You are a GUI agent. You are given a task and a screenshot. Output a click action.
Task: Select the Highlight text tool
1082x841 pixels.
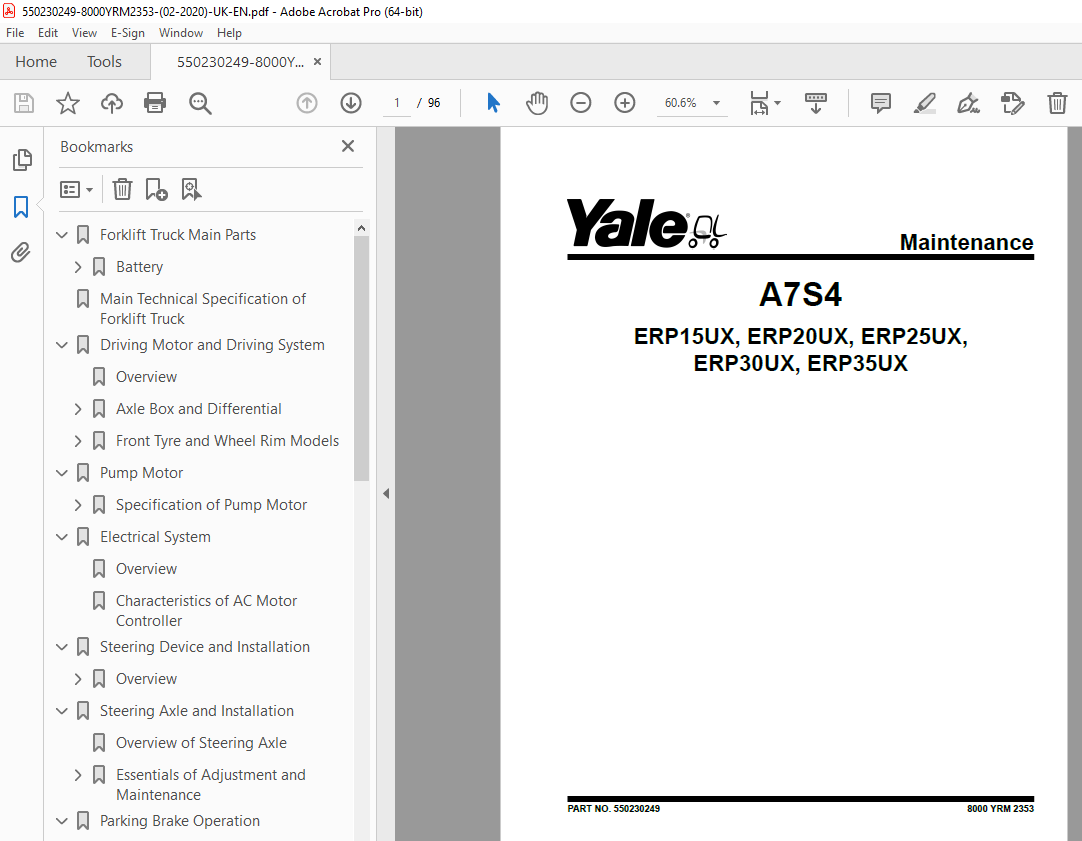[x=925, y=103]
